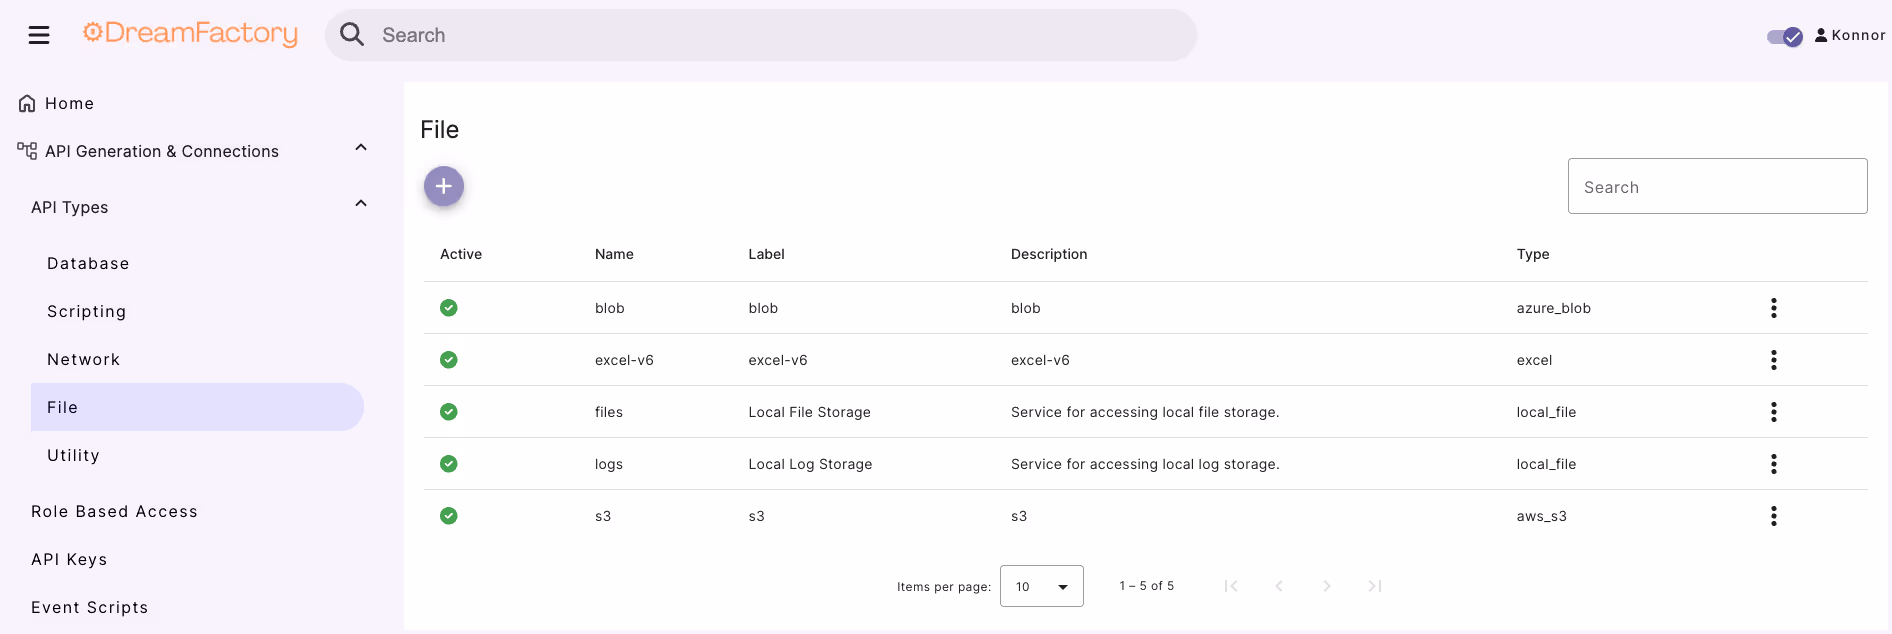
Task: Click the DreamFactory logo
Action: point(190,34)
